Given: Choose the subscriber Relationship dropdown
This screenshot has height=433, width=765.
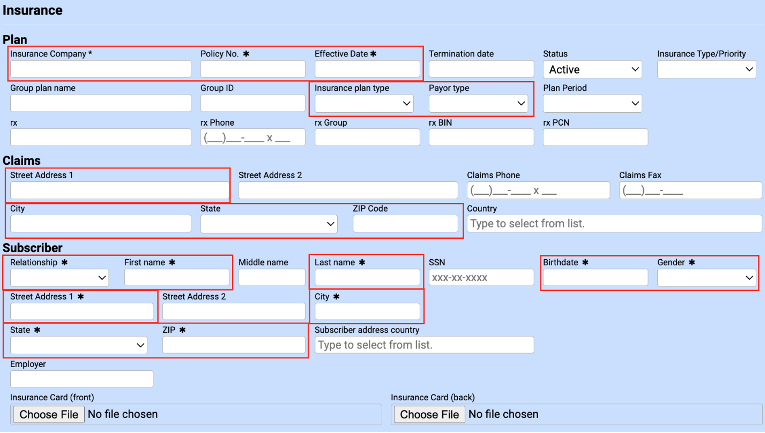Looking at the screenshot, I should [x=60, y=277].
